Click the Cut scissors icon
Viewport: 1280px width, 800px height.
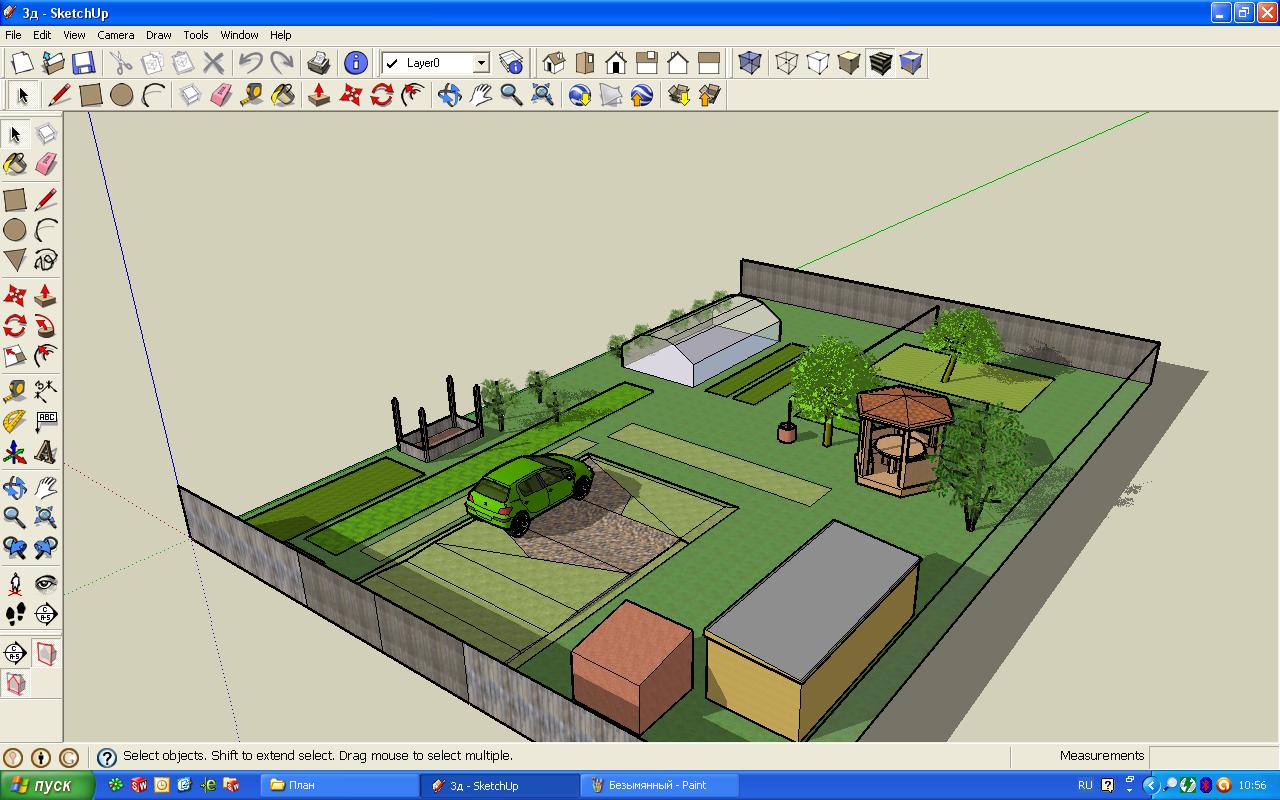(121, 63)
